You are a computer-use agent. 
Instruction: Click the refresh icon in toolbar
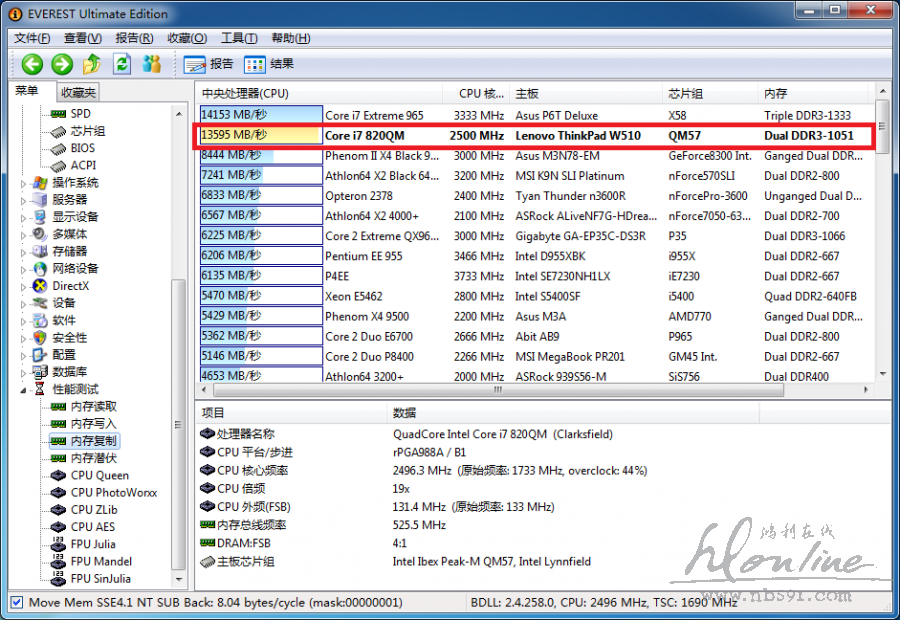point(122,64)
